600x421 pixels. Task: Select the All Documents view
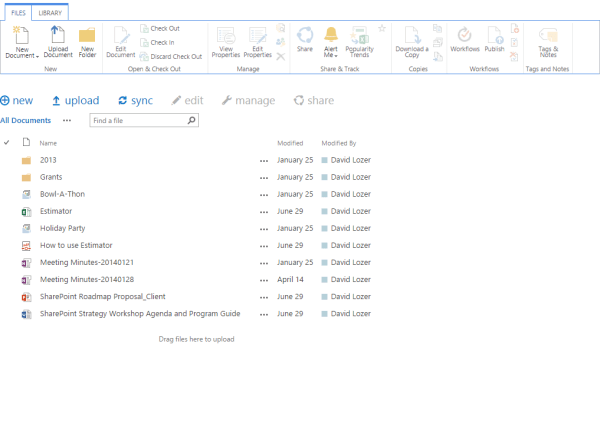(26, 121)
